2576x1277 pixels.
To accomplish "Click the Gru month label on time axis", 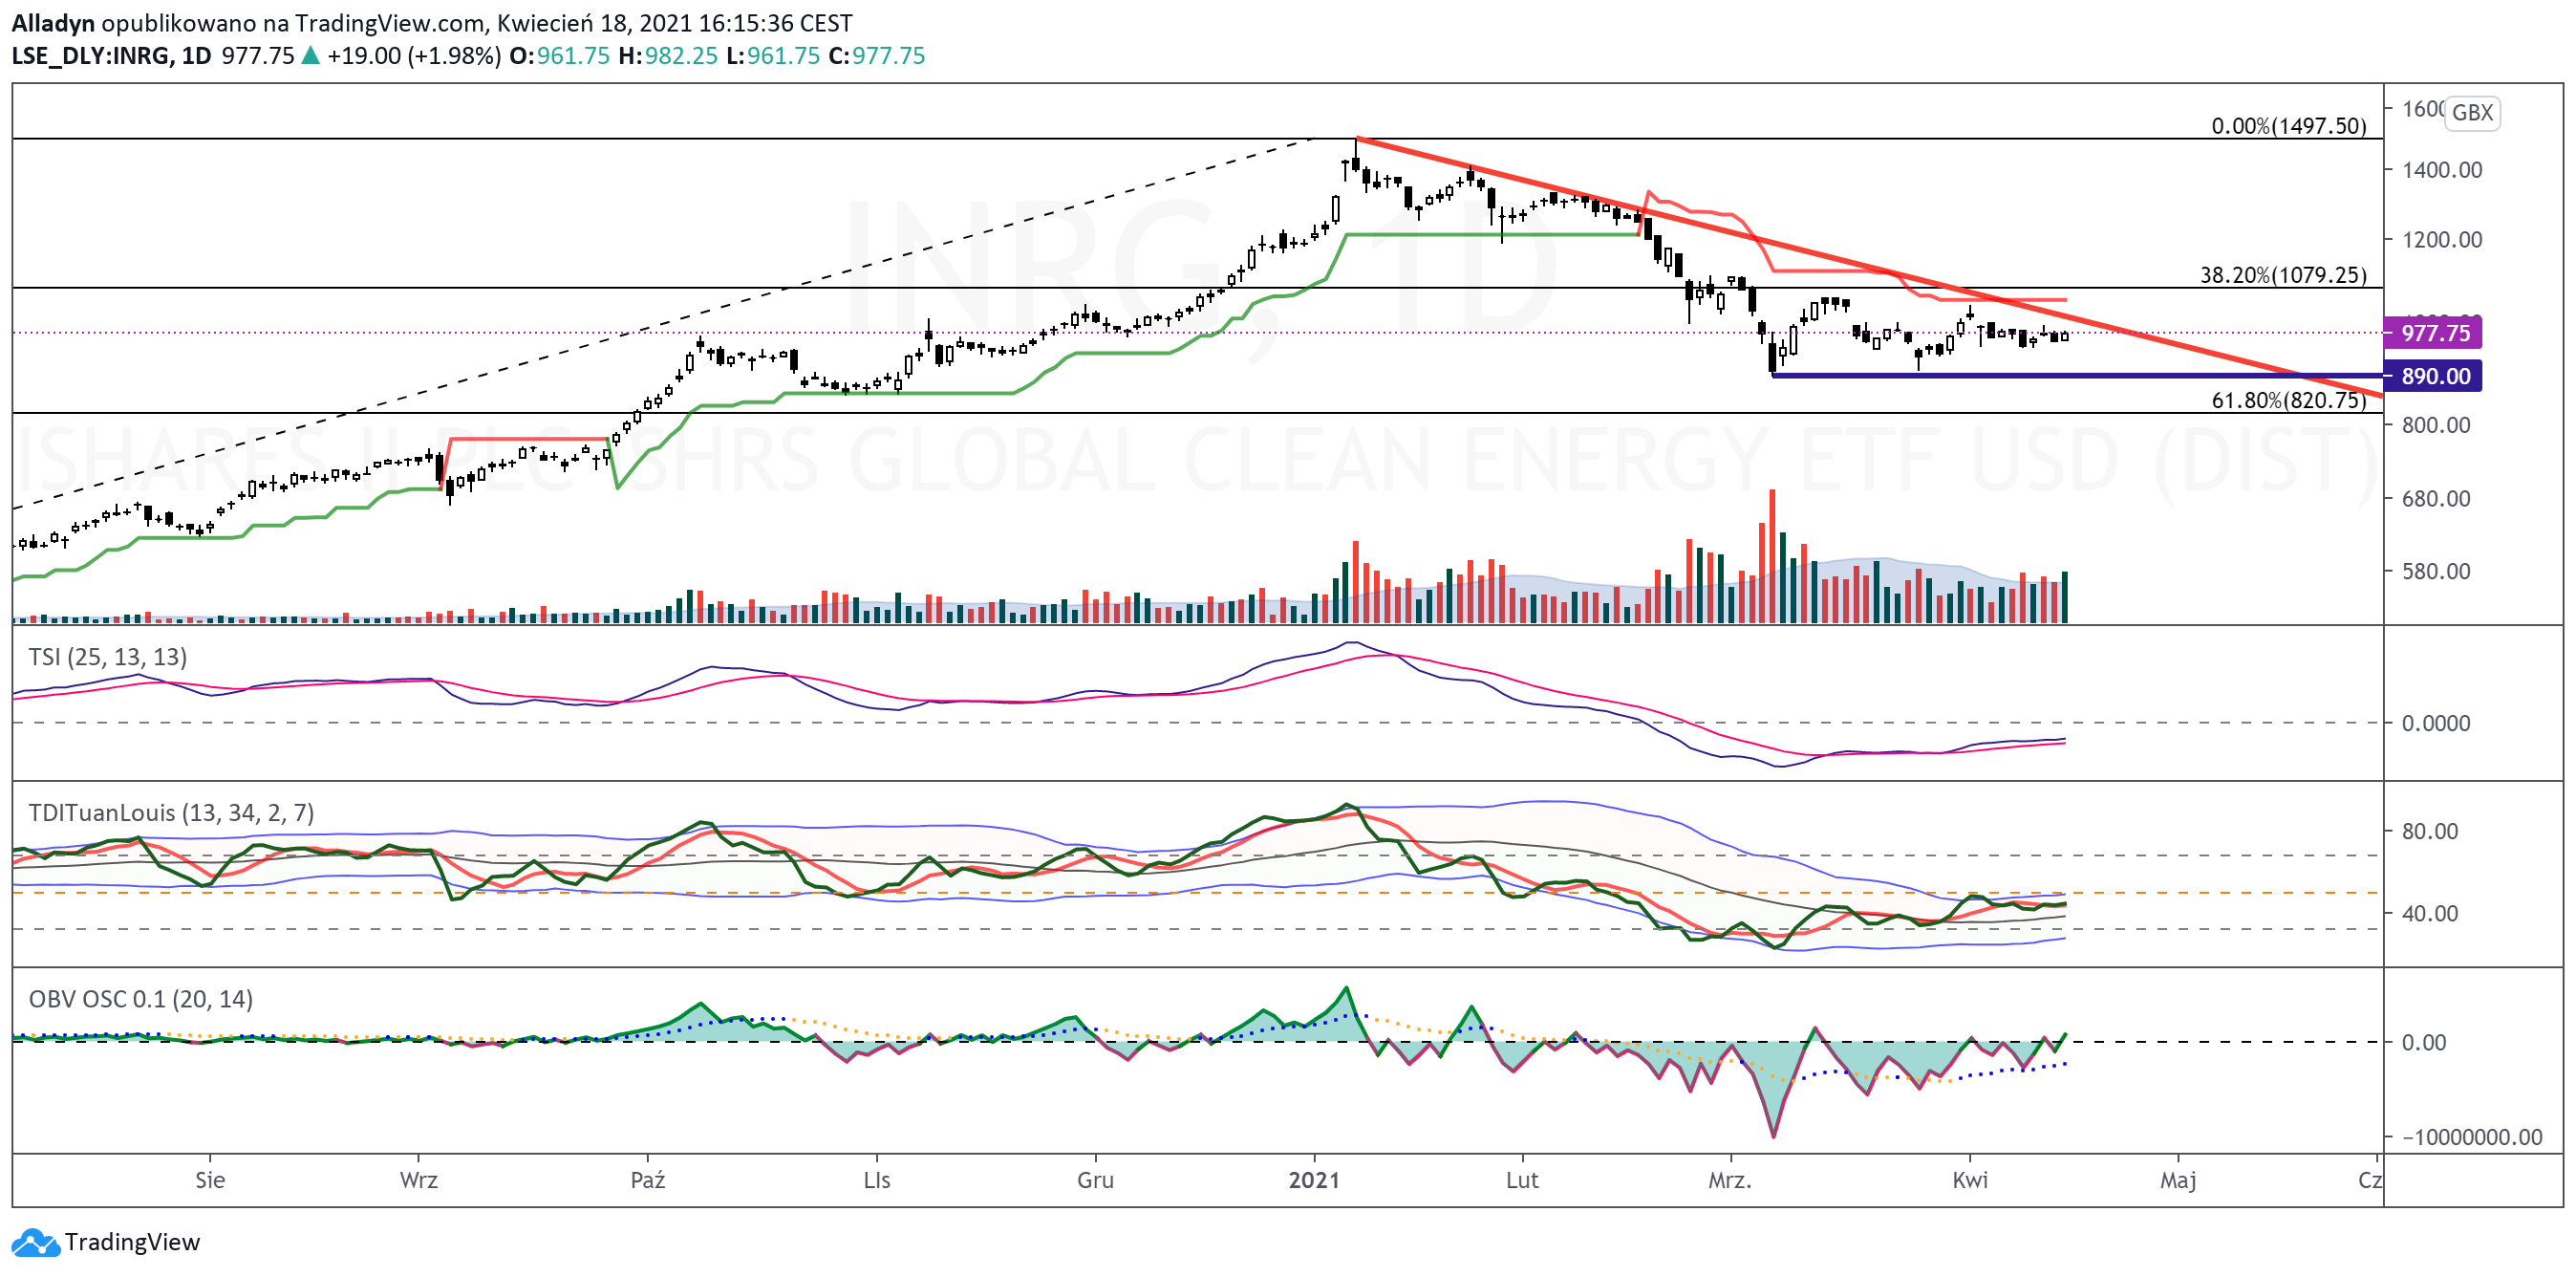I will coord(1095,1181).
